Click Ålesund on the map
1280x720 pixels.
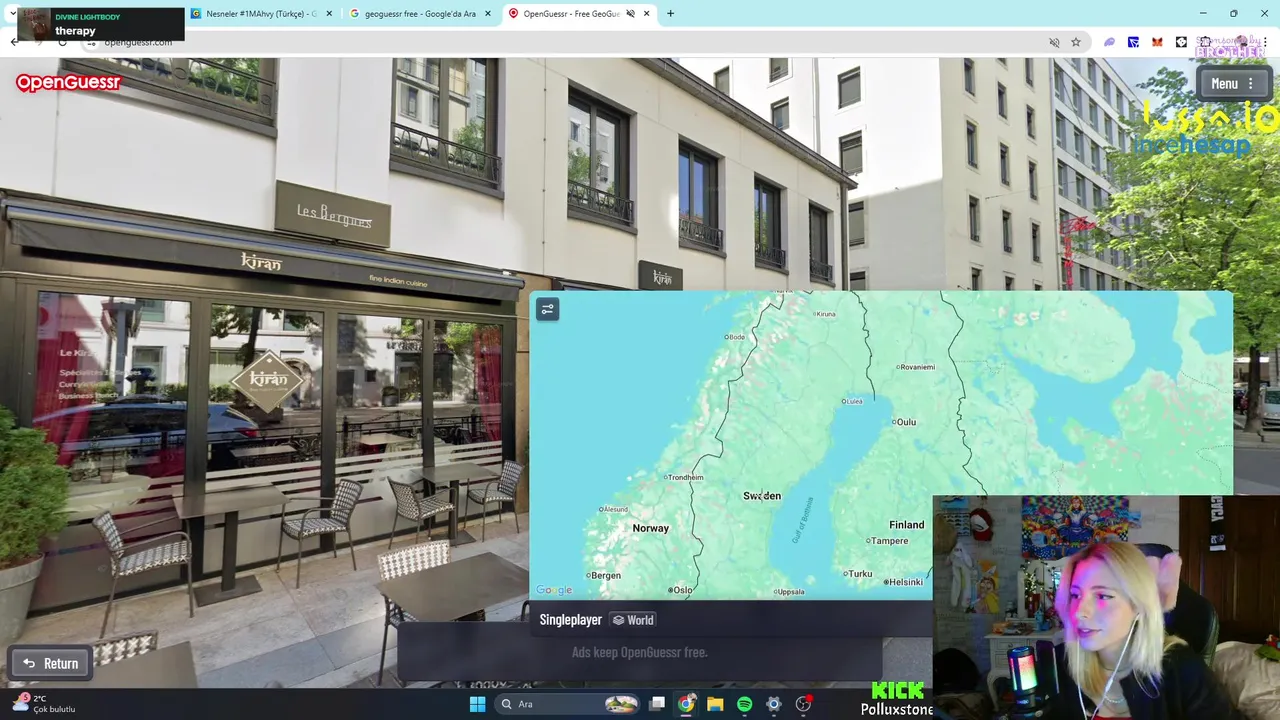613,510
